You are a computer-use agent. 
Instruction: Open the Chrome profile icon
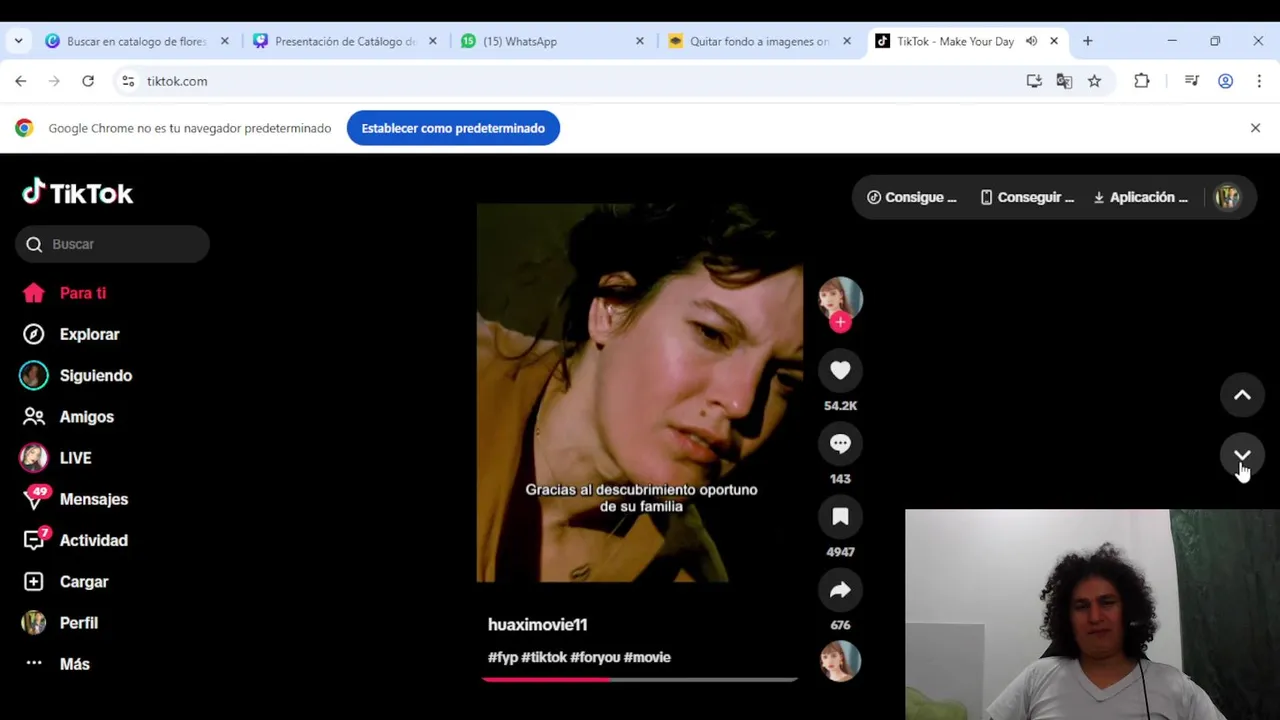pyautogui.click(x=1225, y=81)
